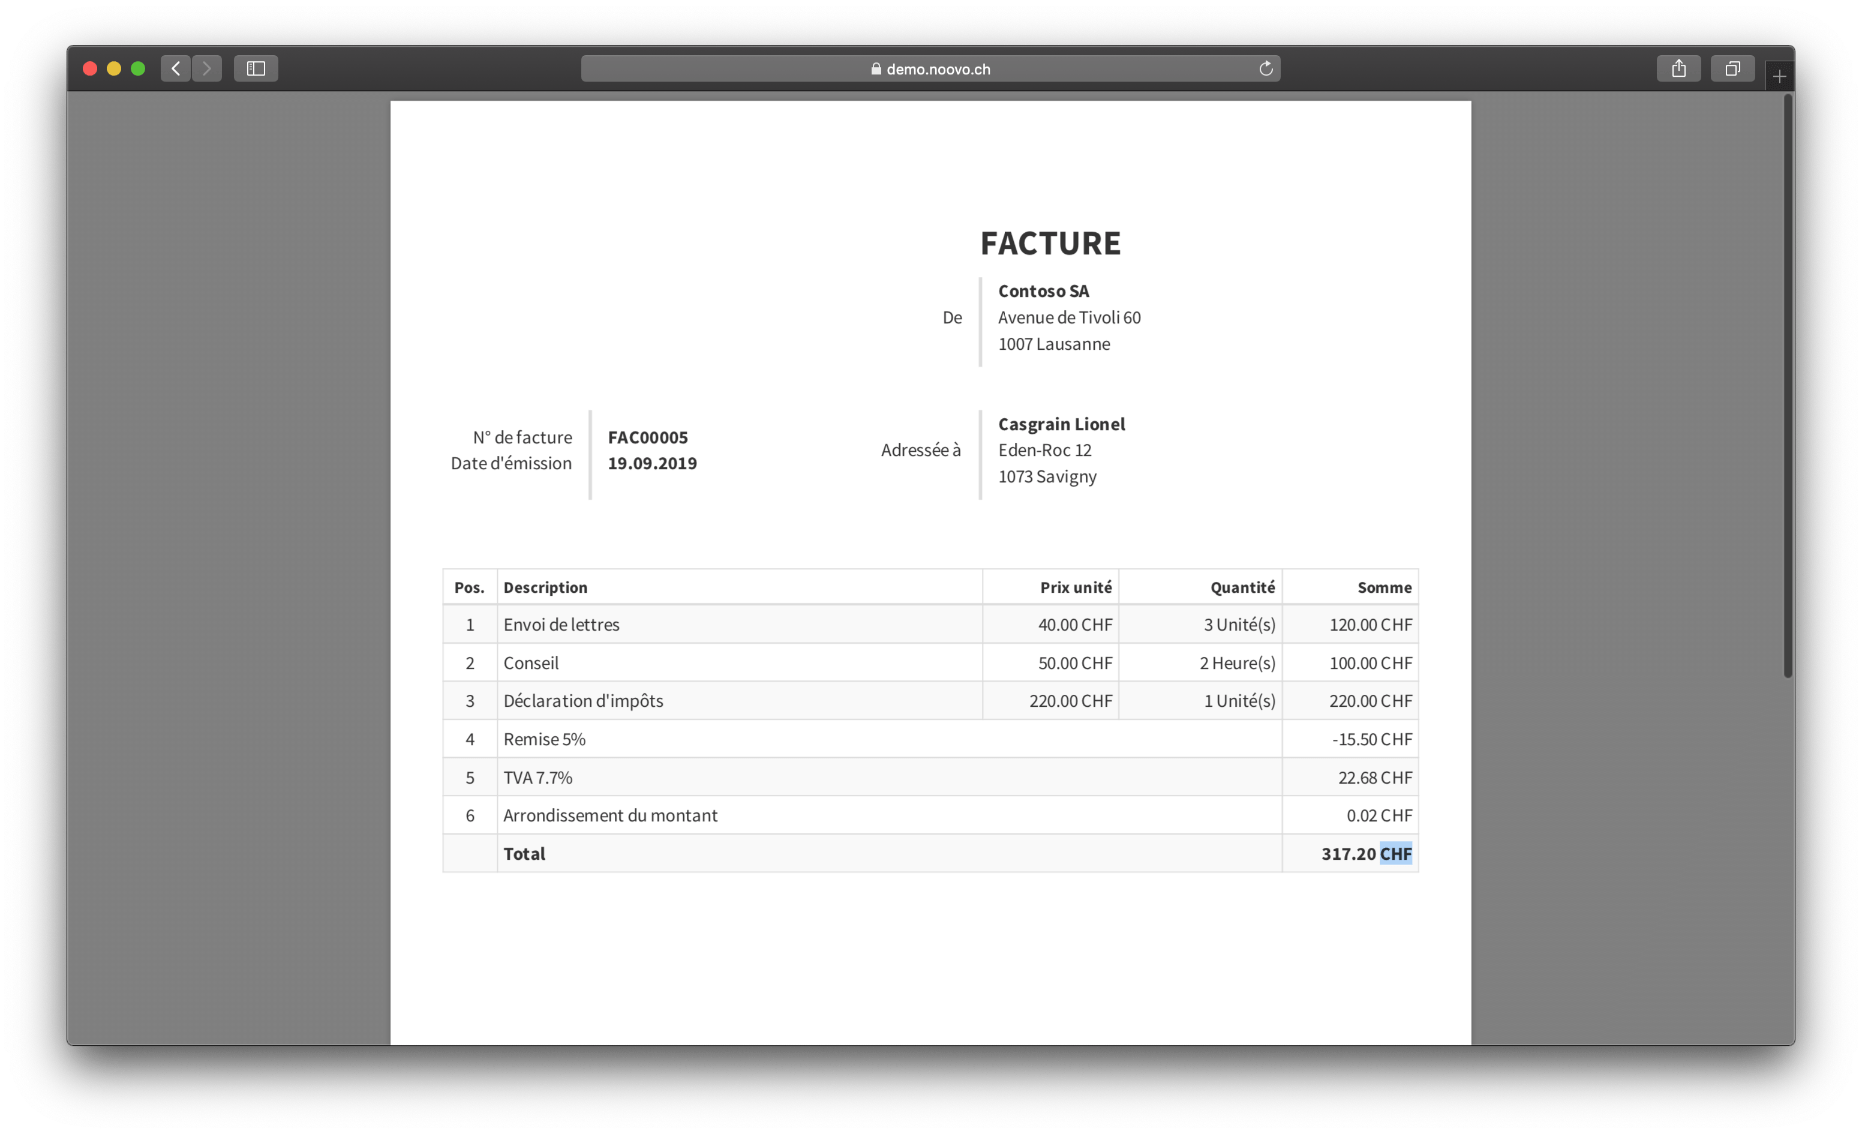The height and width of the screenshot is (1134, 1862).
Task: Enter full screen with green button
Action: [138, 68]
